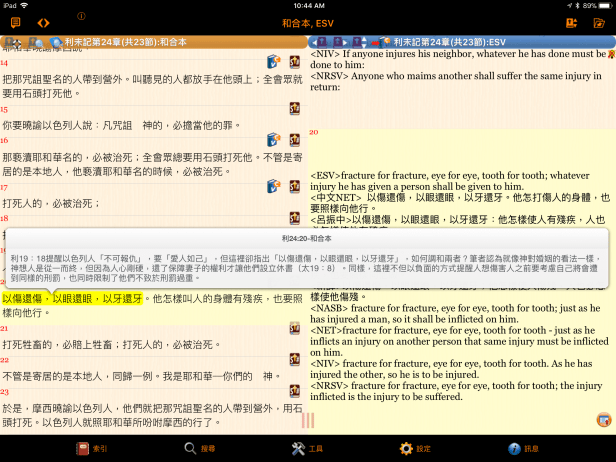Open the blue commentary icon beside verse 16
This screenshot has height=462, width=616.
click(x=272, y=139)
